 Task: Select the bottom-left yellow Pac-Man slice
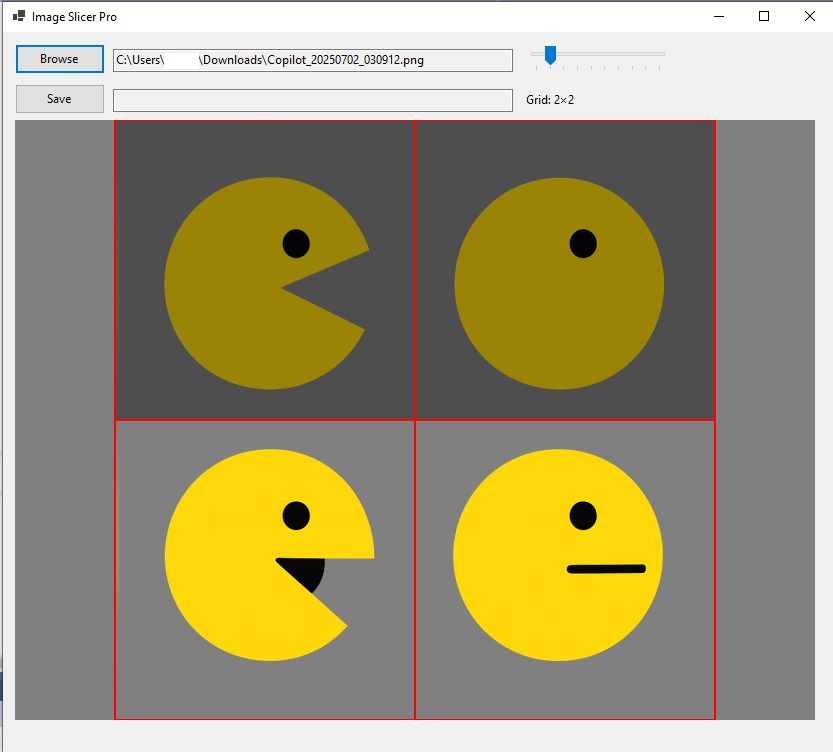(x=264, y=570)
